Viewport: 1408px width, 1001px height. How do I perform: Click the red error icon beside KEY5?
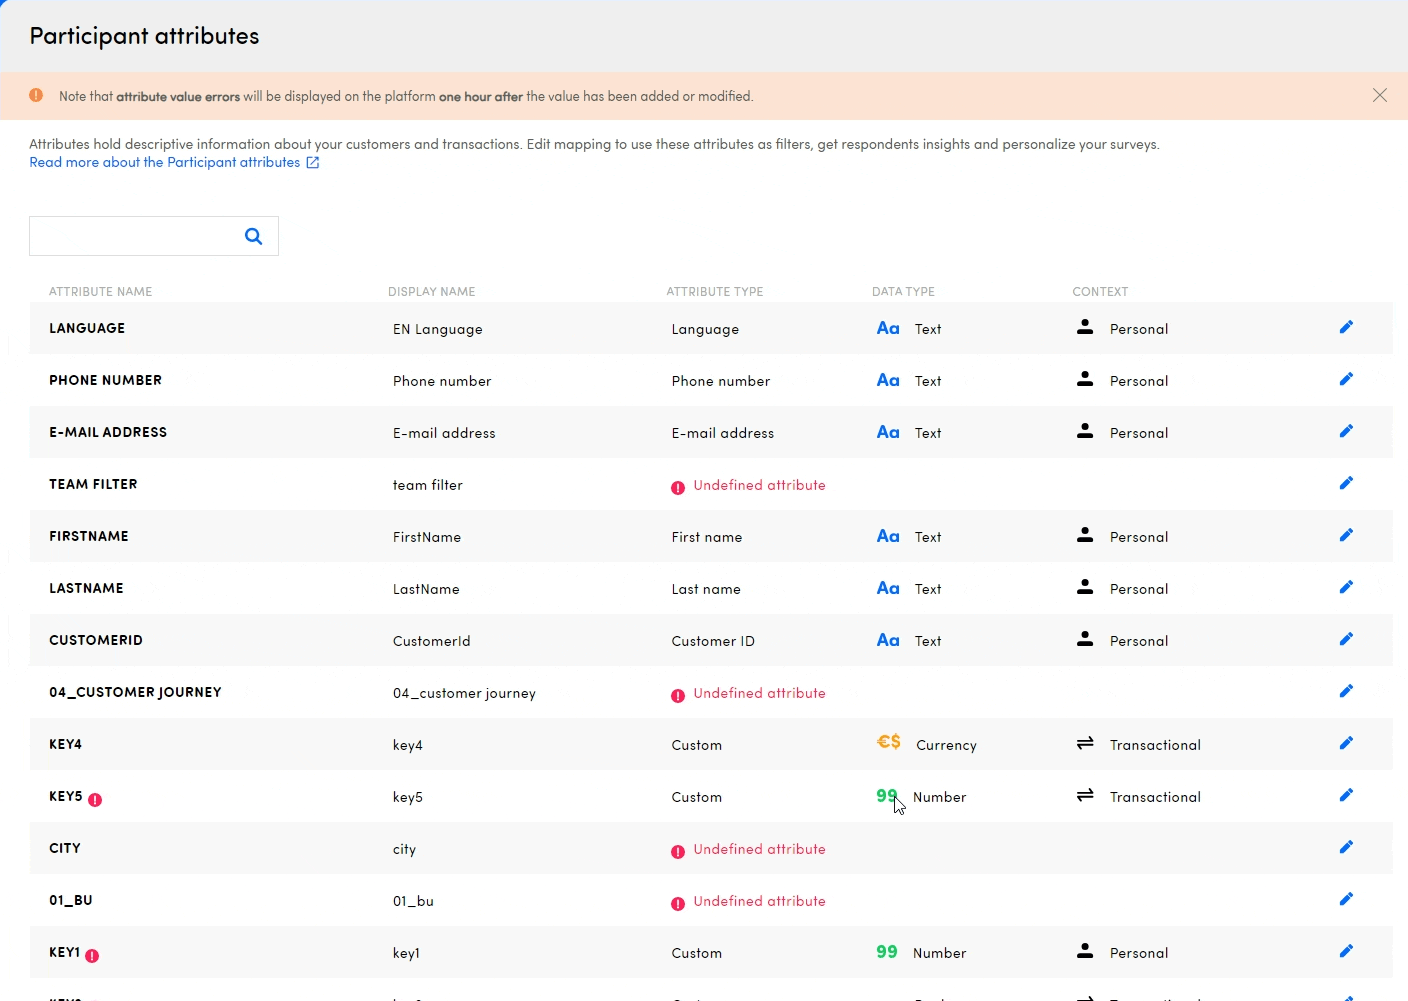[x=95, y=800]
